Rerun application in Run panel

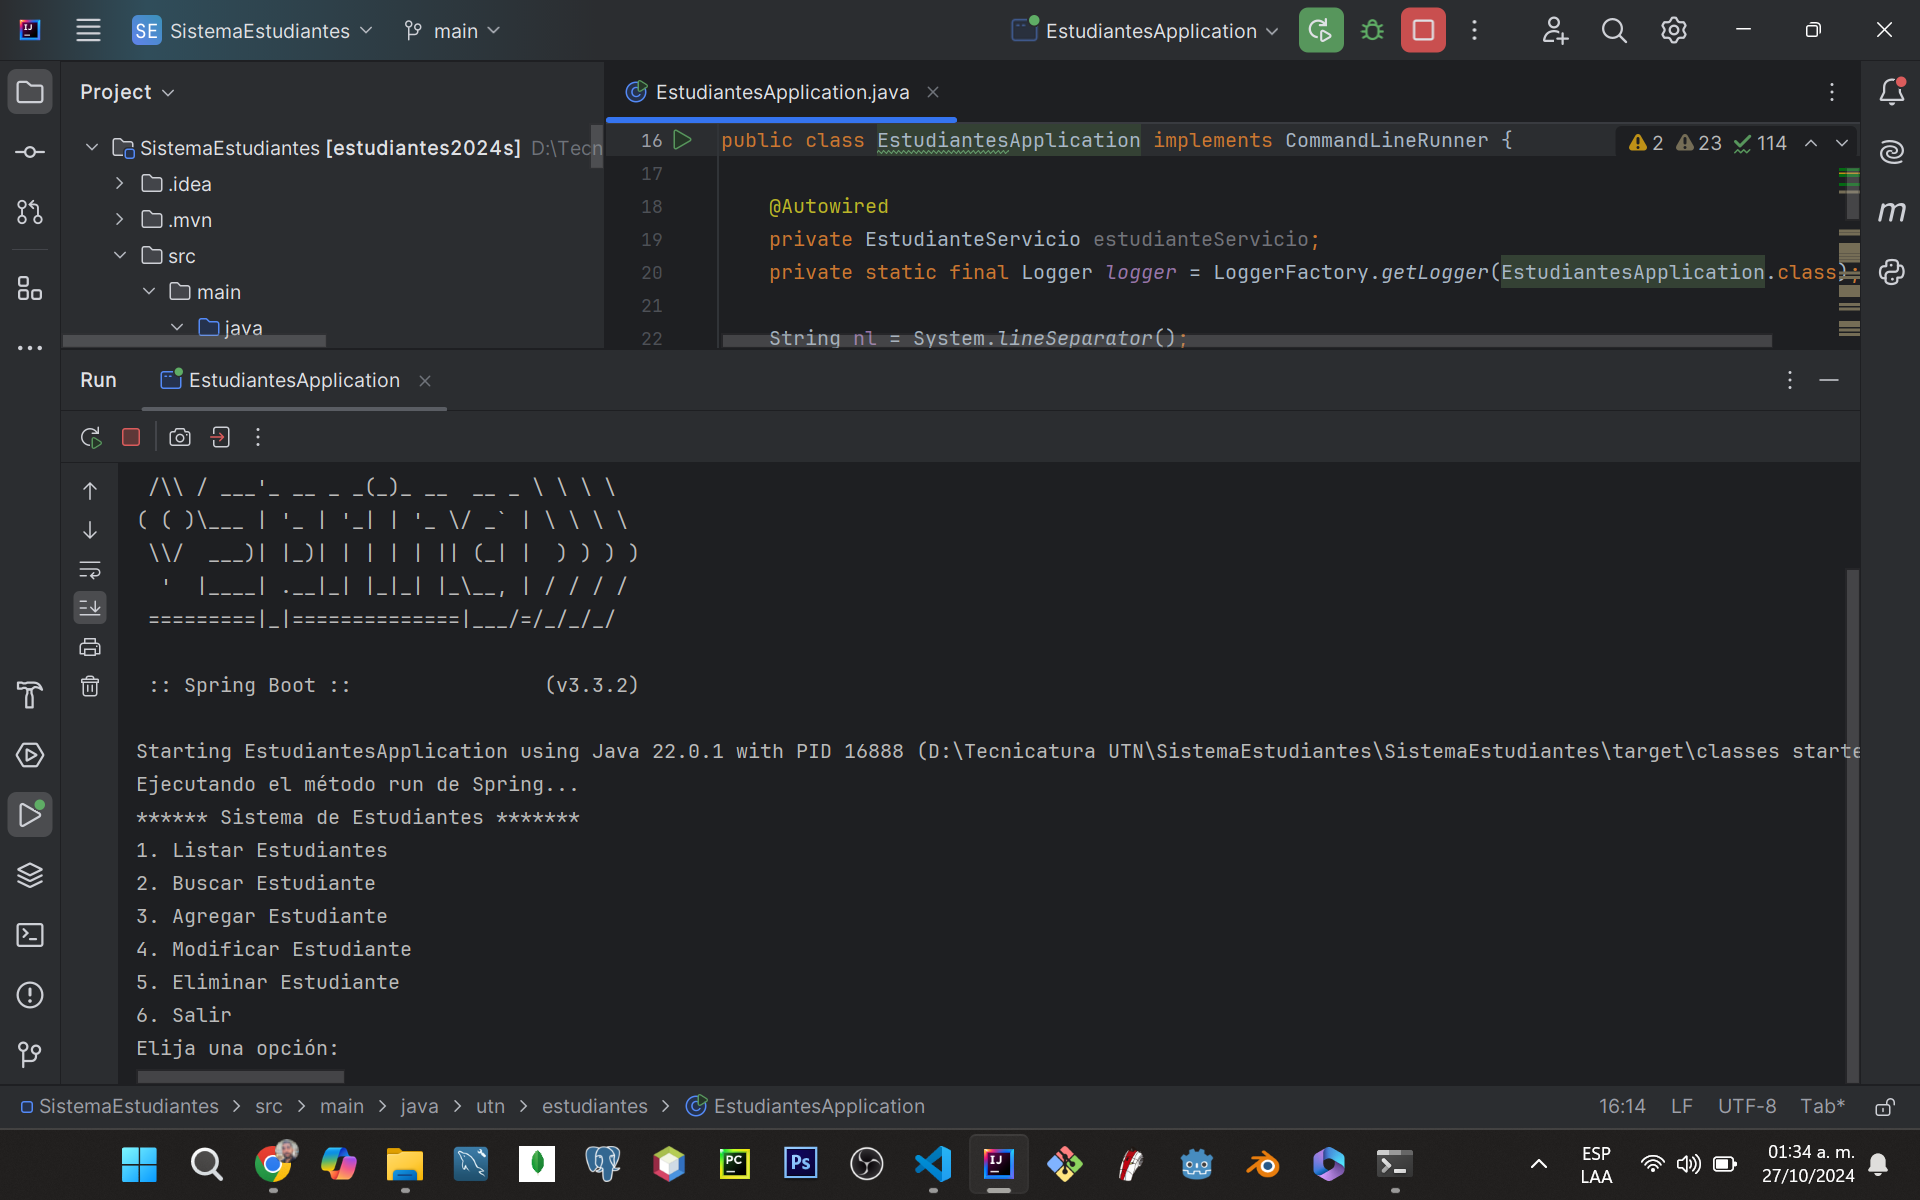(91, 437)
